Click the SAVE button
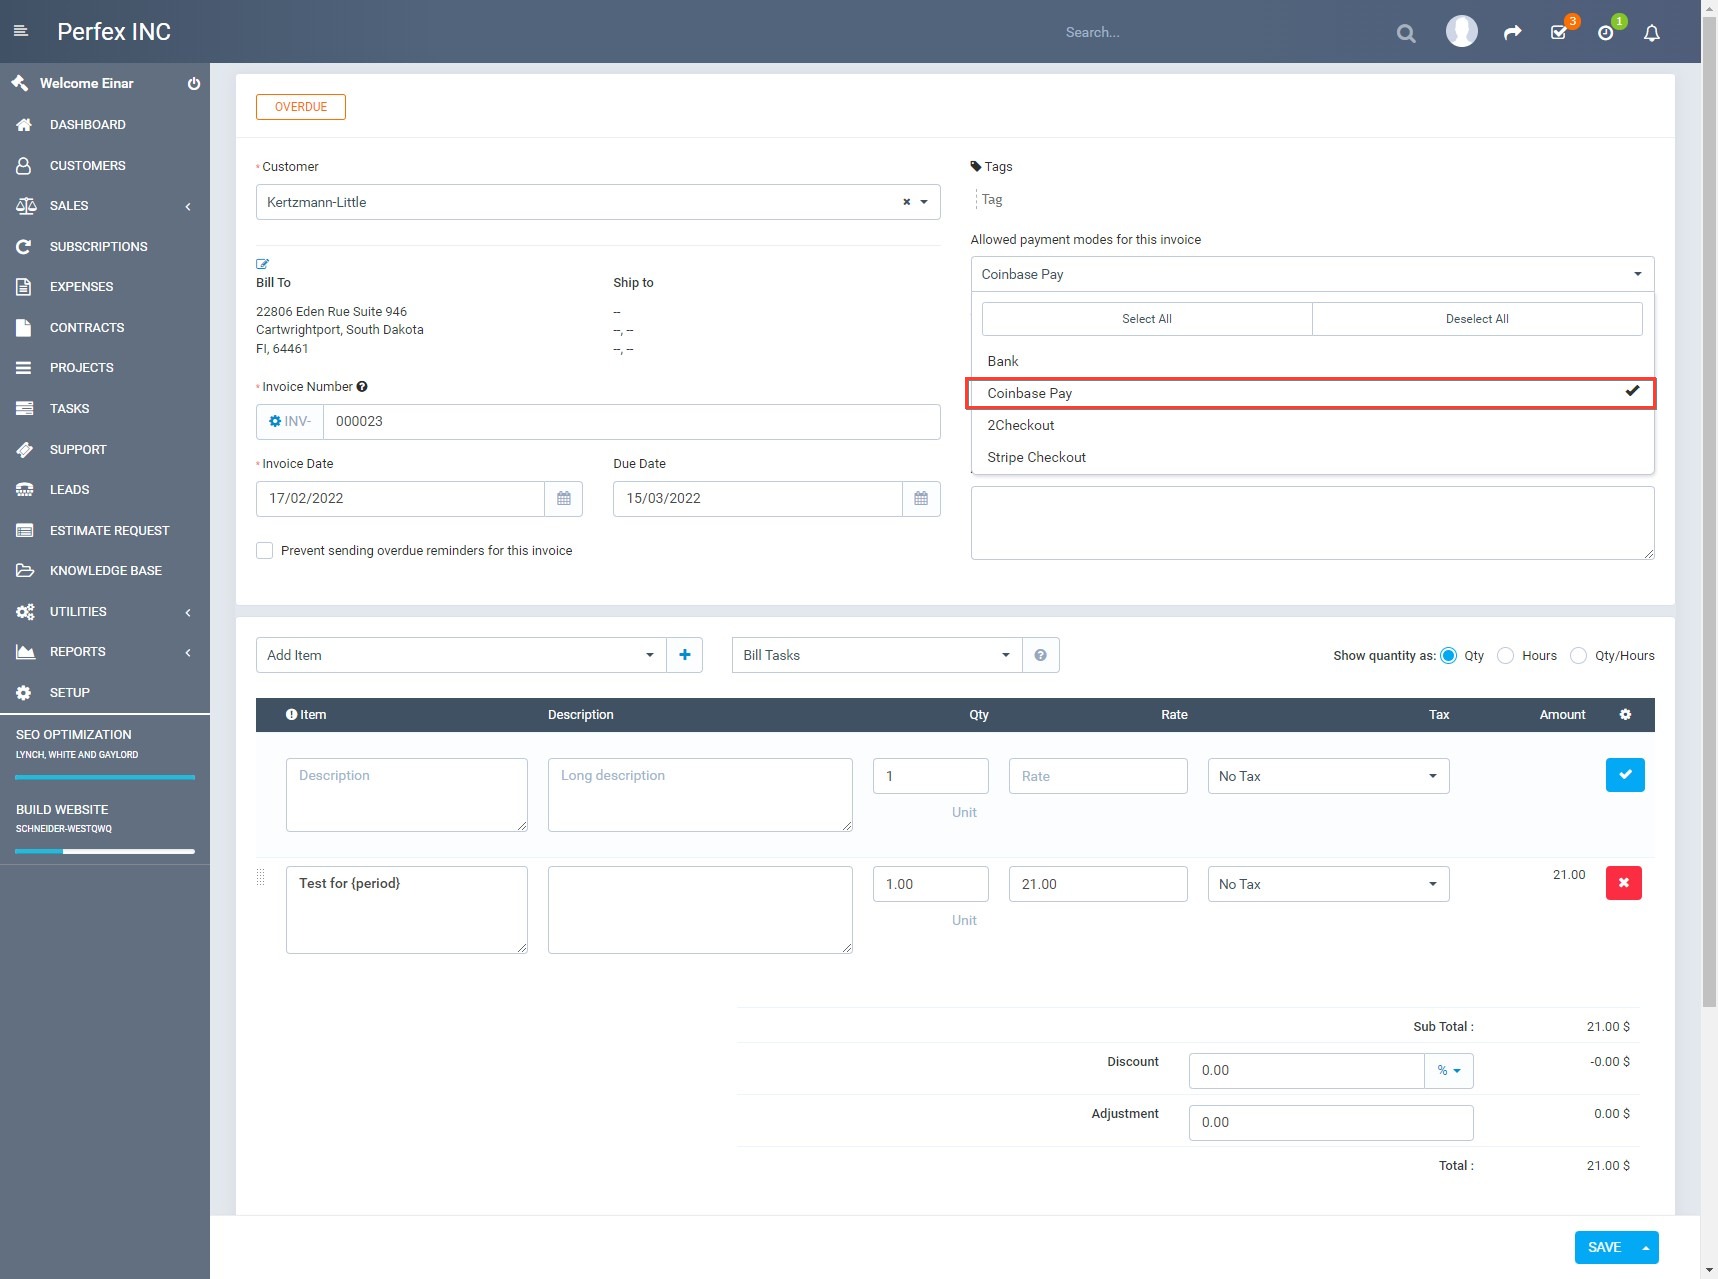 point(1603,1247)
